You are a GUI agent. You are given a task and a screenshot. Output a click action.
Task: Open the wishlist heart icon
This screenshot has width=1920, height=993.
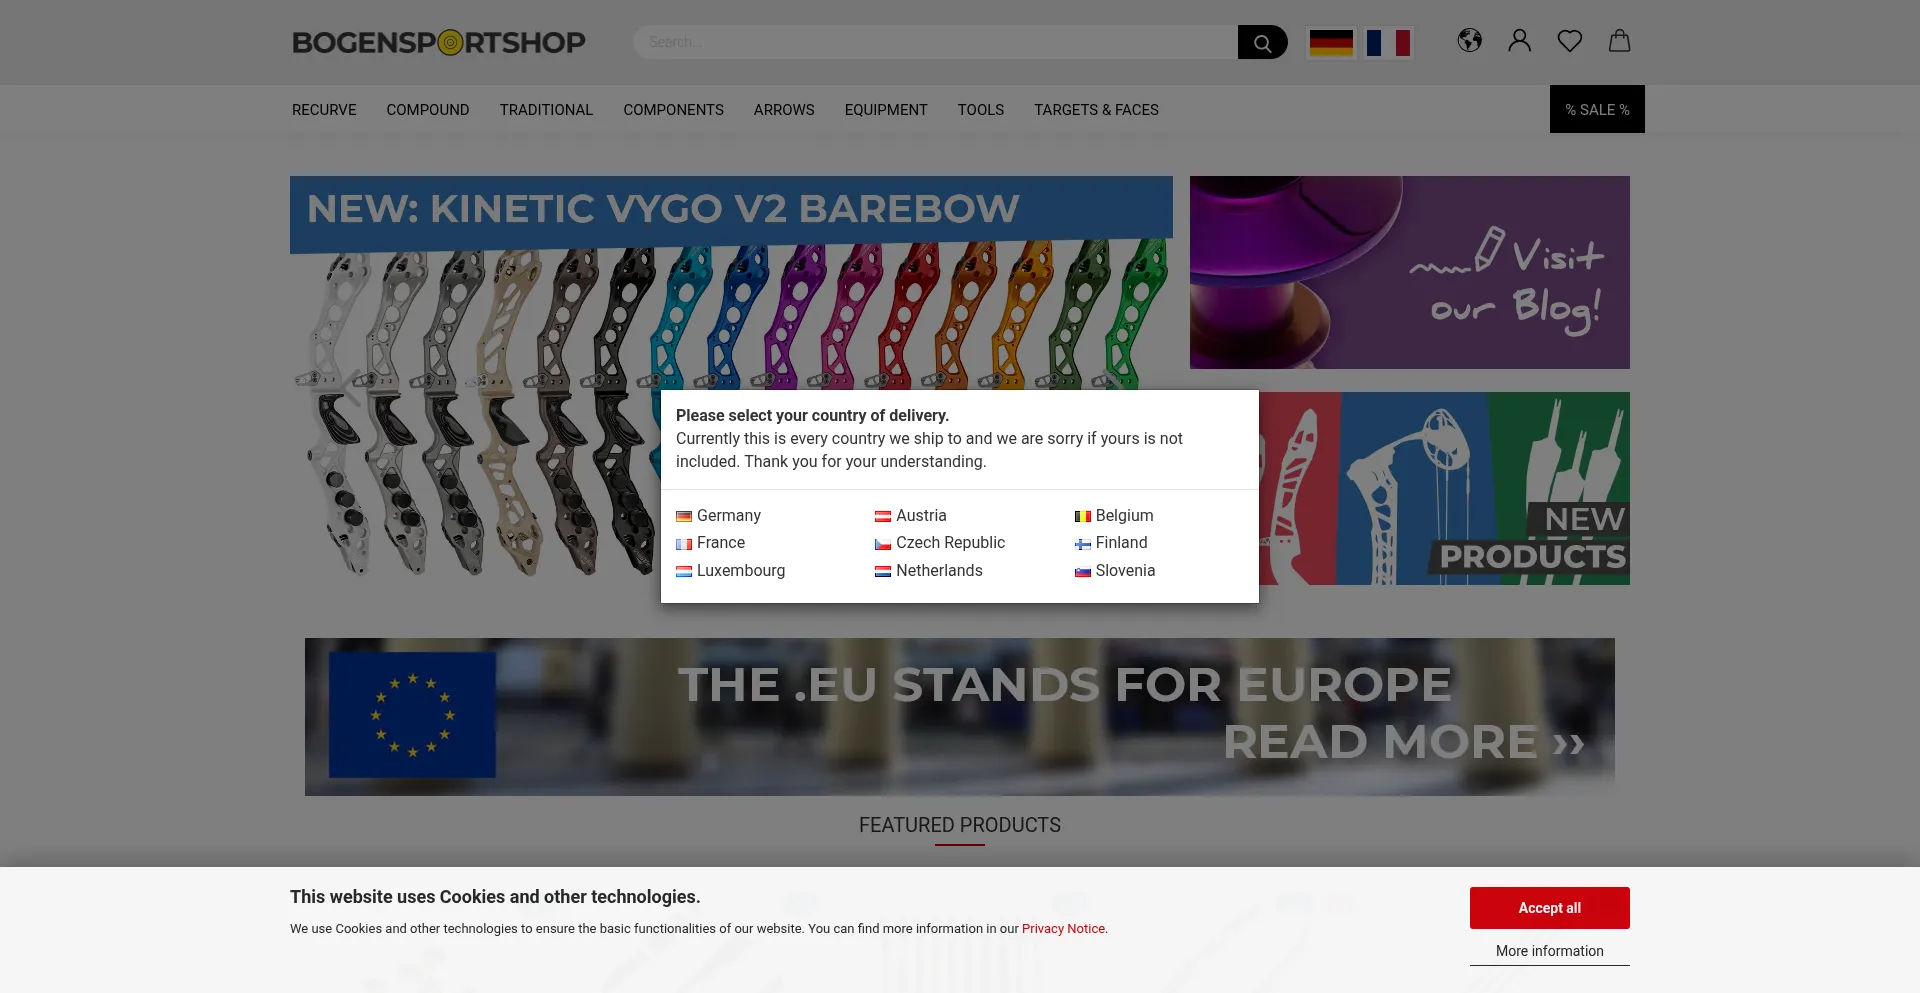pos(1569,41)
